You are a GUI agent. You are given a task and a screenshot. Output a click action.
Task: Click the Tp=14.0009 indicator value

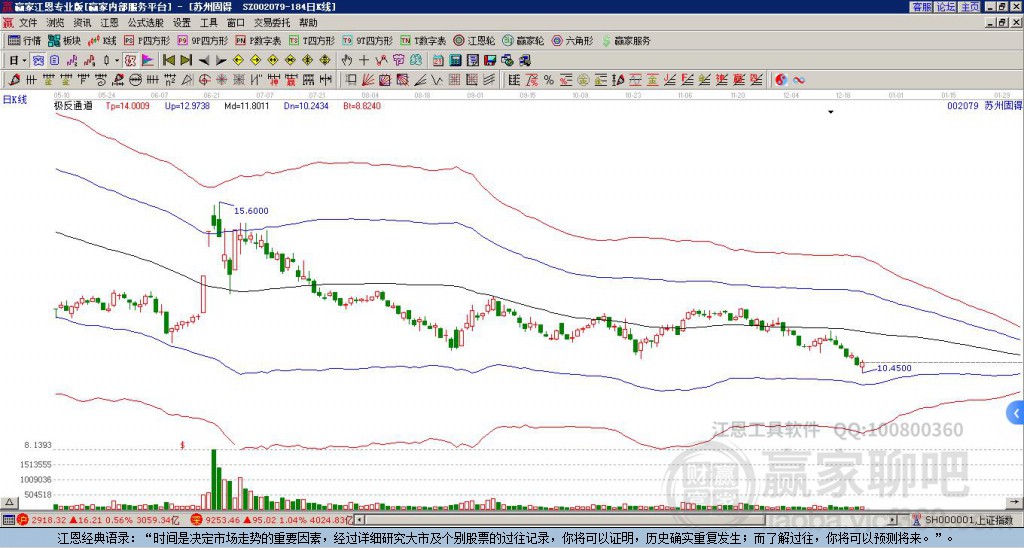[x=127, y=105]
